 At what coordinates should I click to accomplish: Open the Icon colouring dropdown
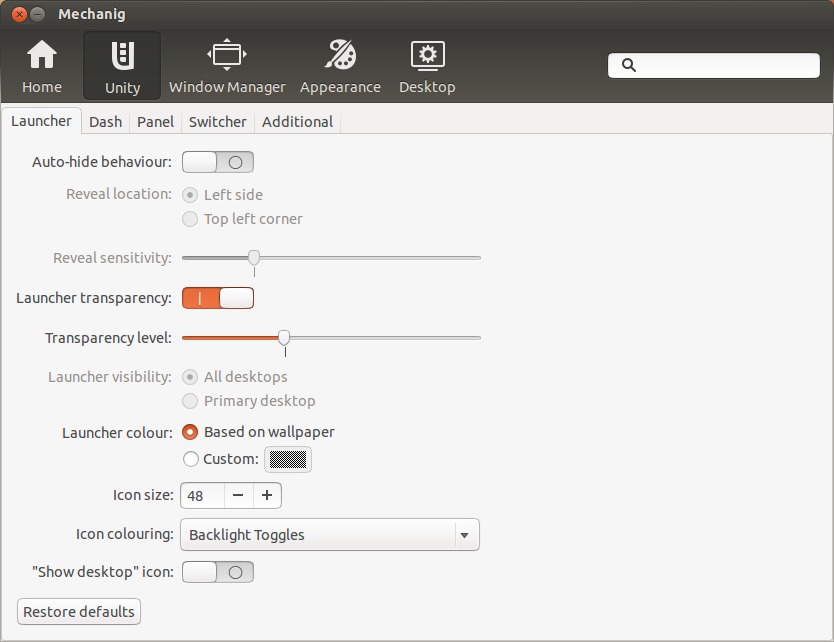[x=330, y=535]
